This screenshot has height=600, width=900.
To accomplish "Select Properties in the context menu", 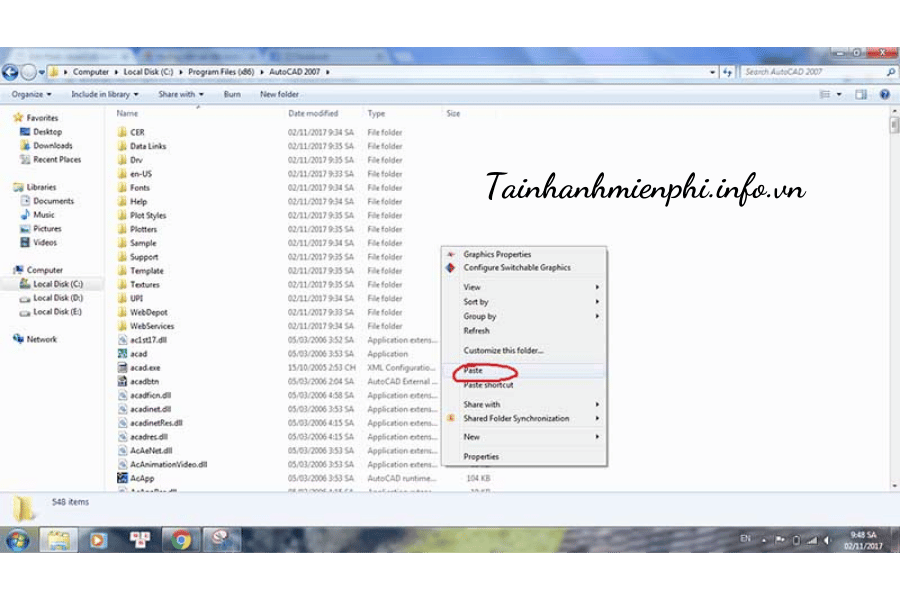I will [481, 457].
